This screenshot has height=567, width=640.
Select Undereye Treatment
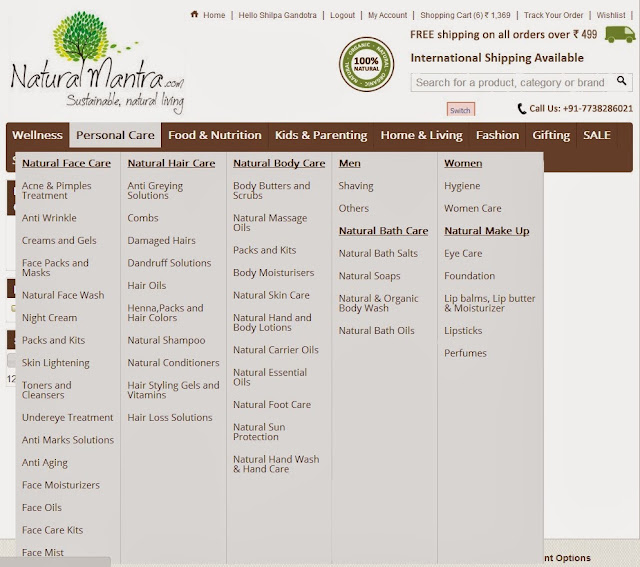click(67, 417)
